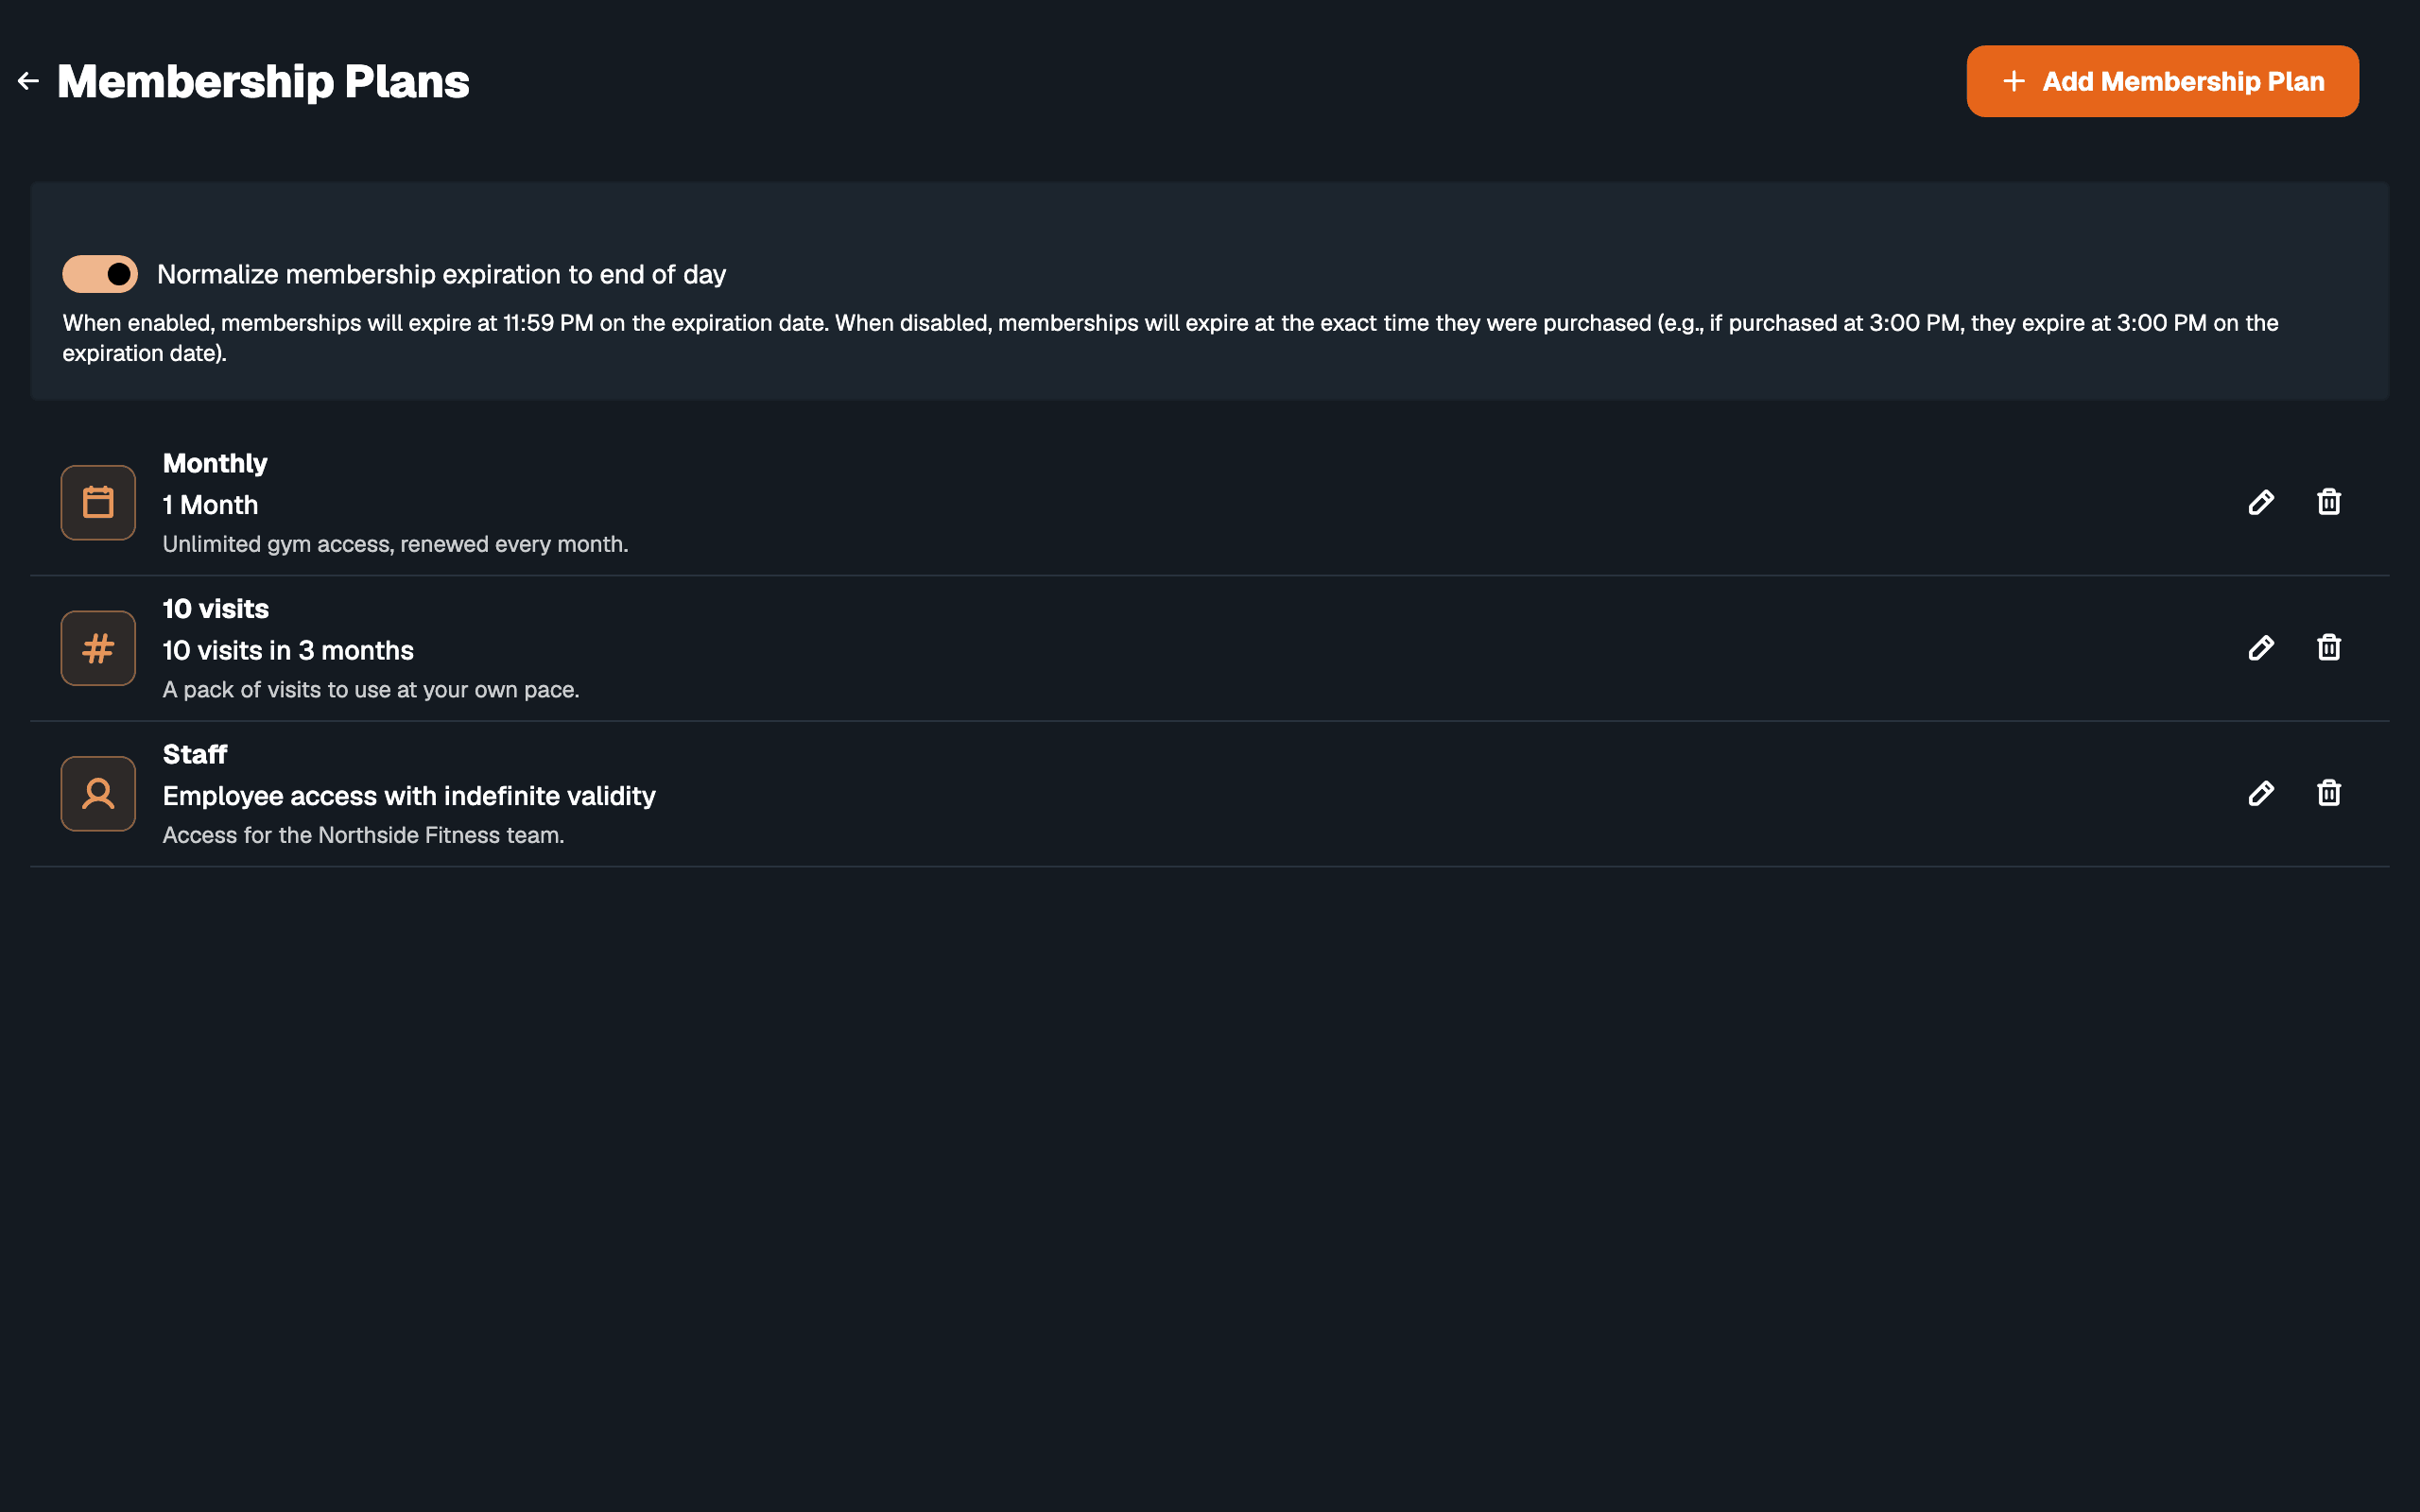This screenshot has width=2420, height=1512.
Task: Edit the Staff membership plan
Action: point(2261,793)
